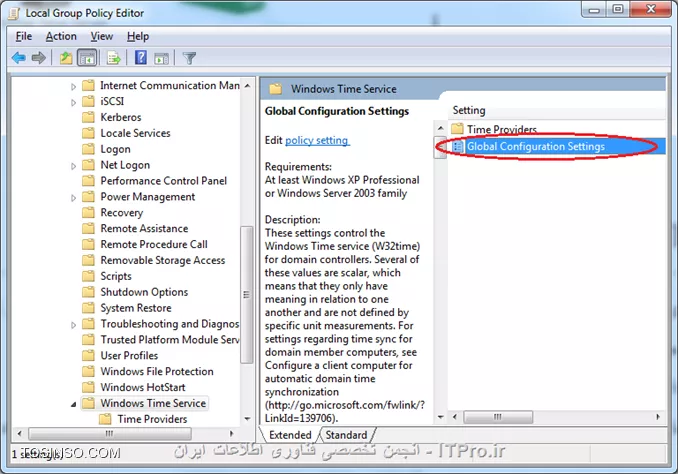
Task: Switch to the Standard tab
Action: 346,435
